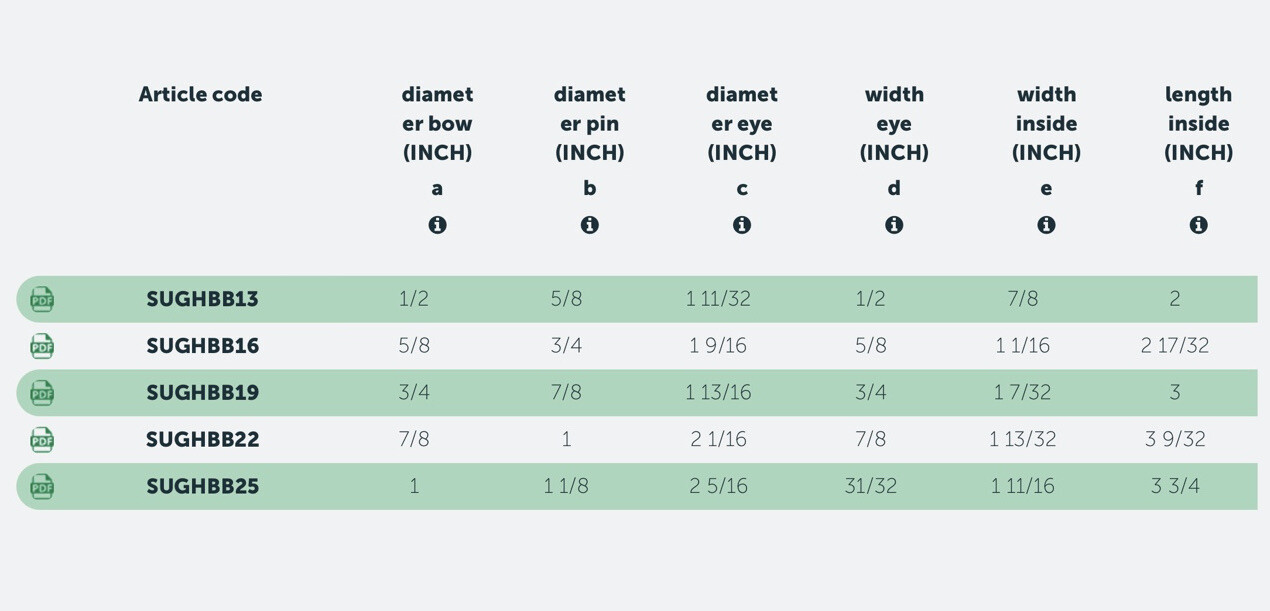Click the width eye (INCH) header

894,123
